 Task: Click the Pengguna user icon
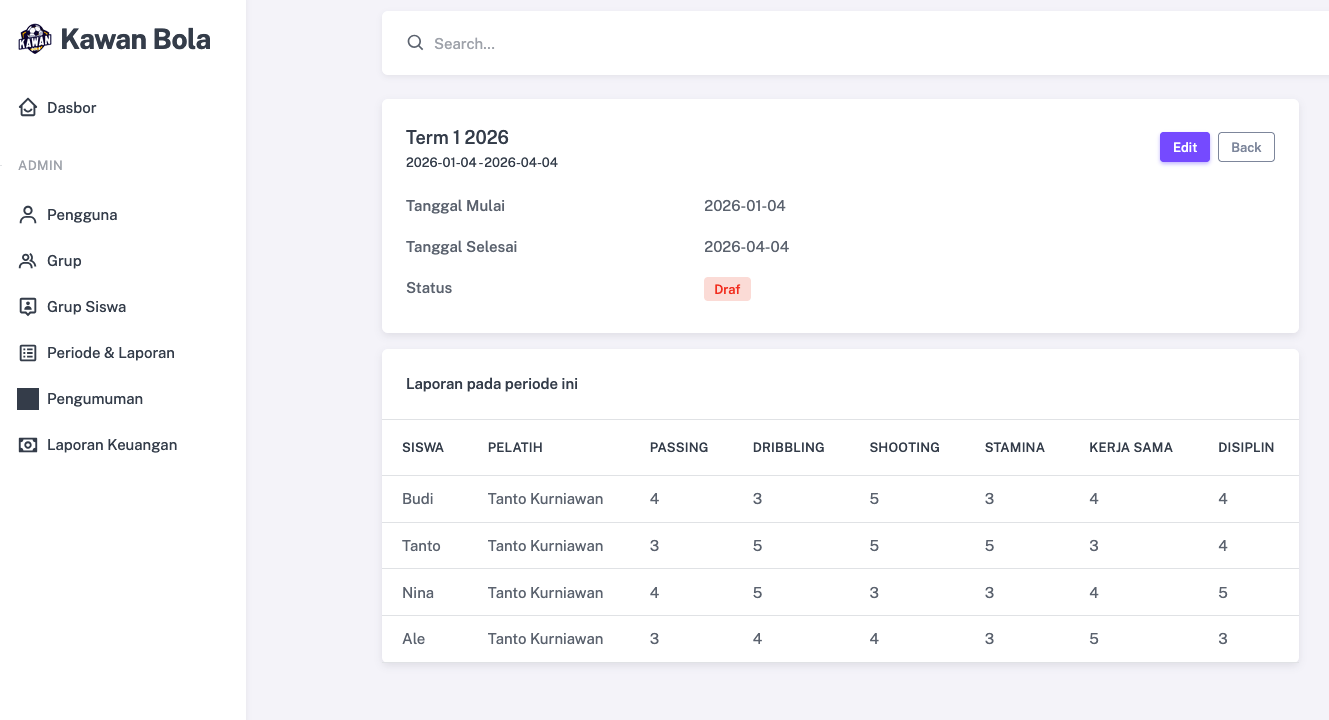click(x=28, y=215)
